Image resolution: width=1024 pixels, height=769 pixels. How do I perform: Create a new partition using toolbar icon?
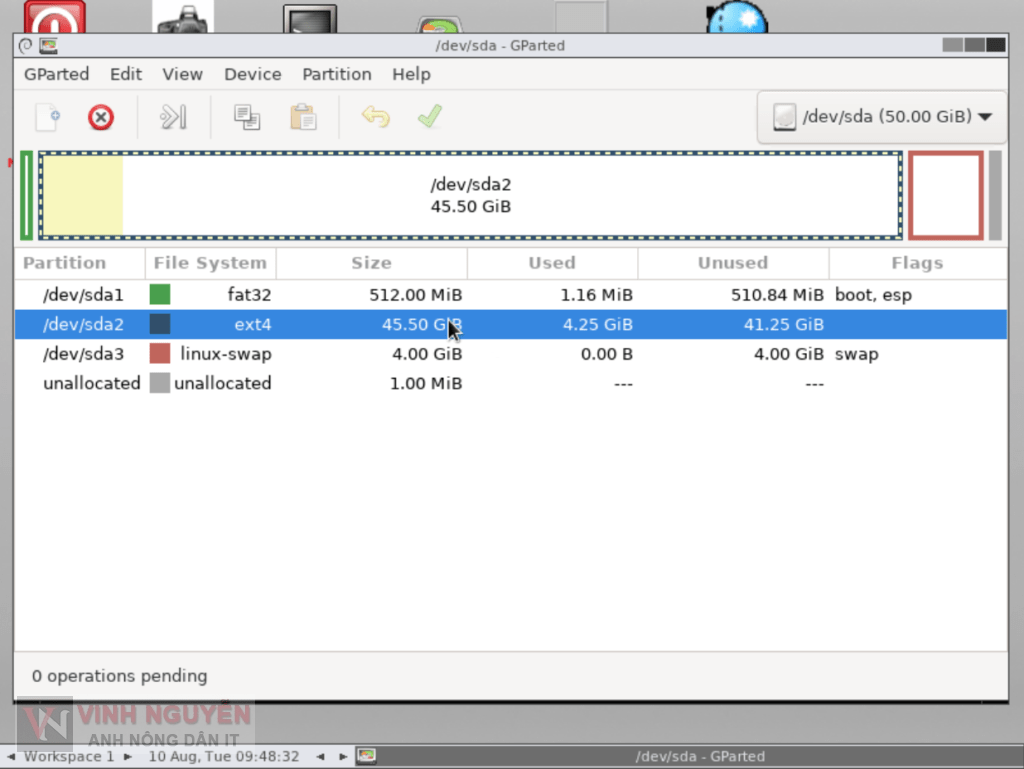[x=46, y=117]
